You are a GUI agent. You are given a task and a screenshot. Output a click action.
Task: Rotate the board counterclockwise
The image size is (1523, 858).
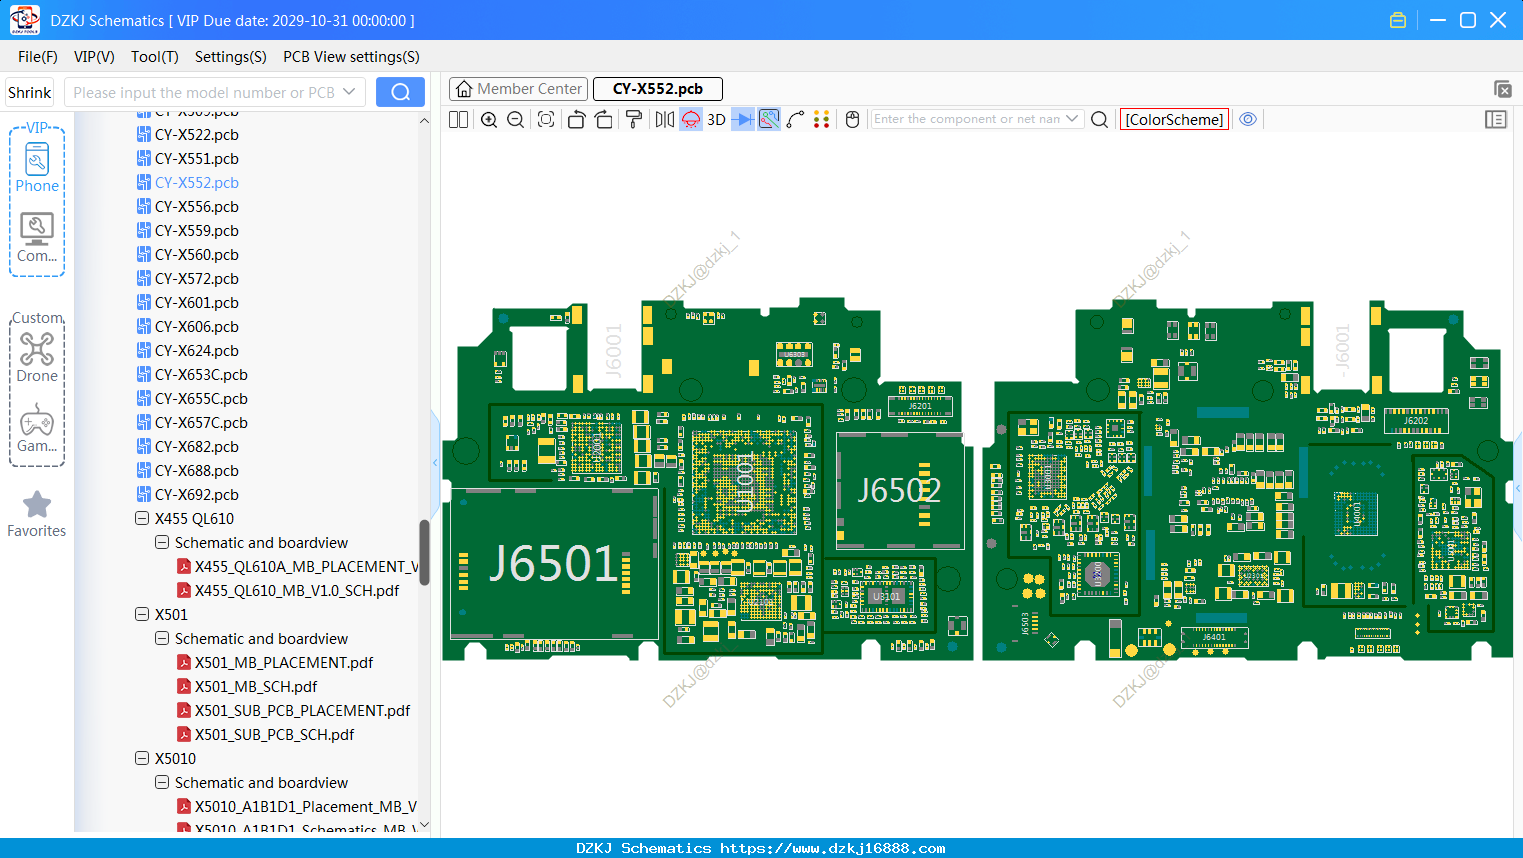pos(576,119)
